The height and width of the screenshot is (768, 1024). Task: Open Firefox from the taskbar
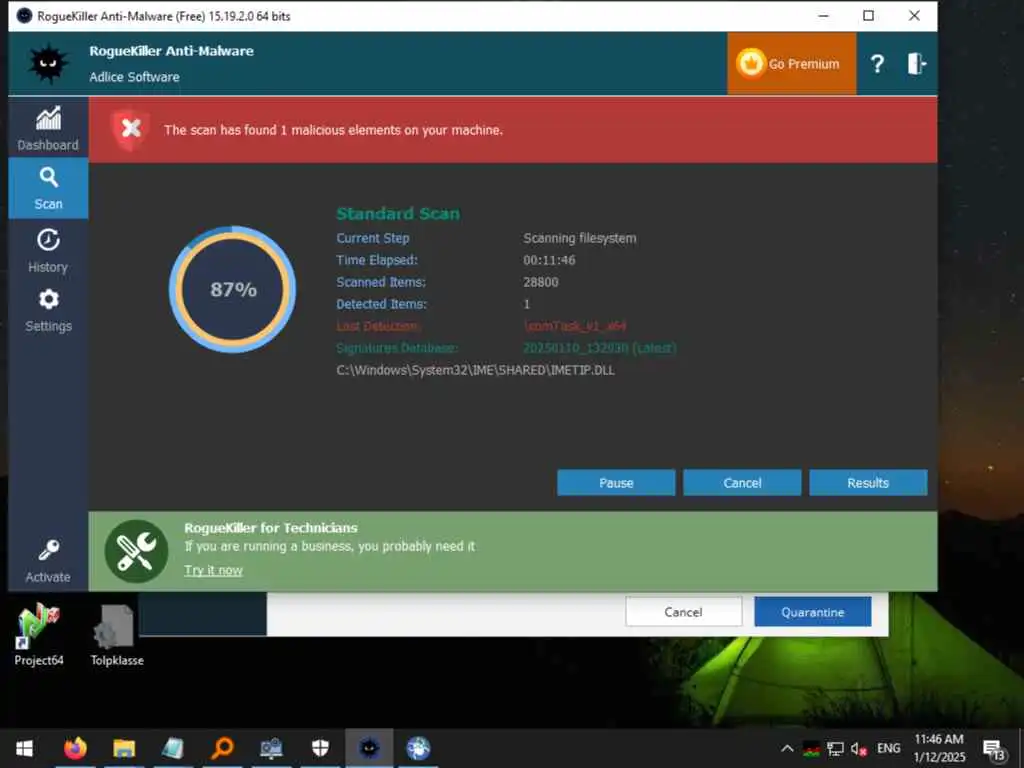pos(75,748)
